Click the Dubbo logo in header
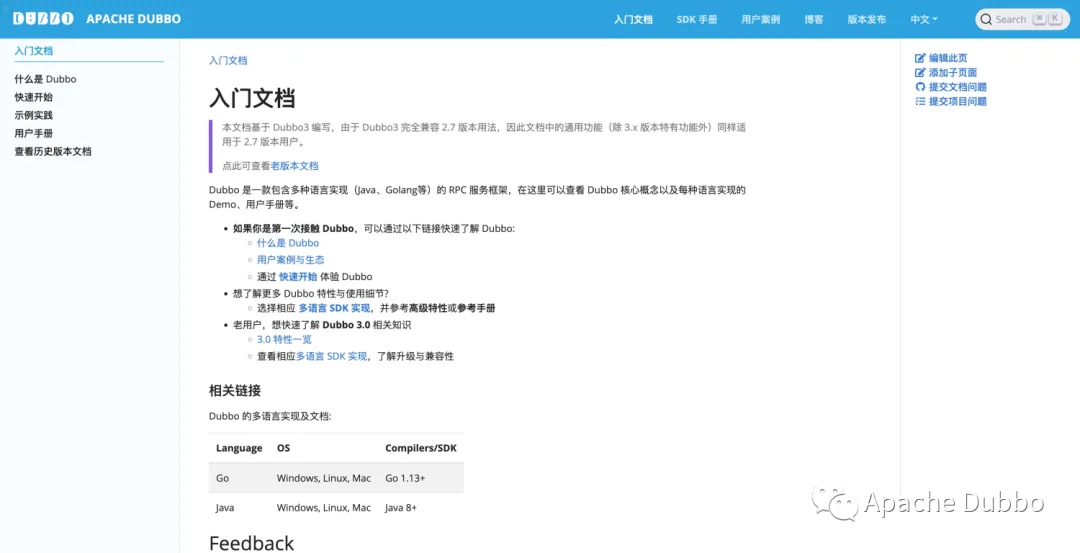Viewport: 1080px width, 553px height. point(43,19)
